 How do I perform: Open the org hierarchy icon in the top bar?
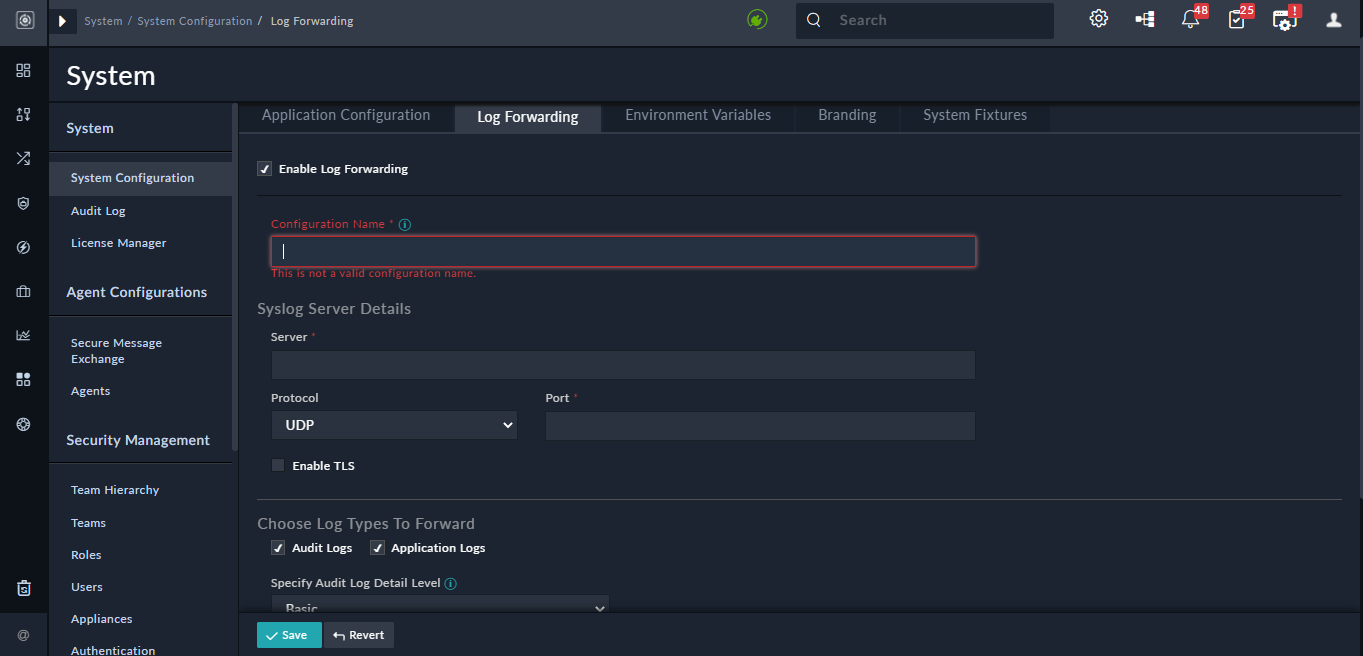point(1144,18)
